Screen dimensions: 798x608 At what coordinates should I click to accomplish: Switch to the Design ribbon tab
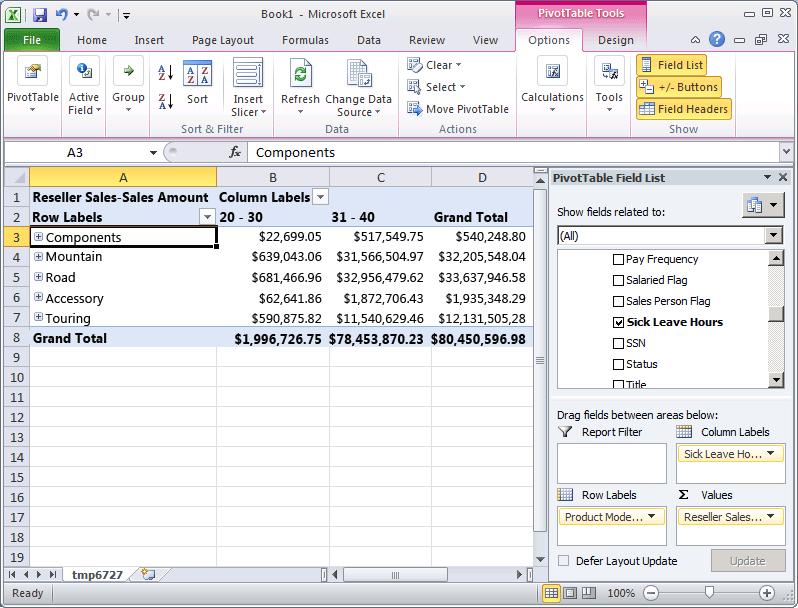615,40
